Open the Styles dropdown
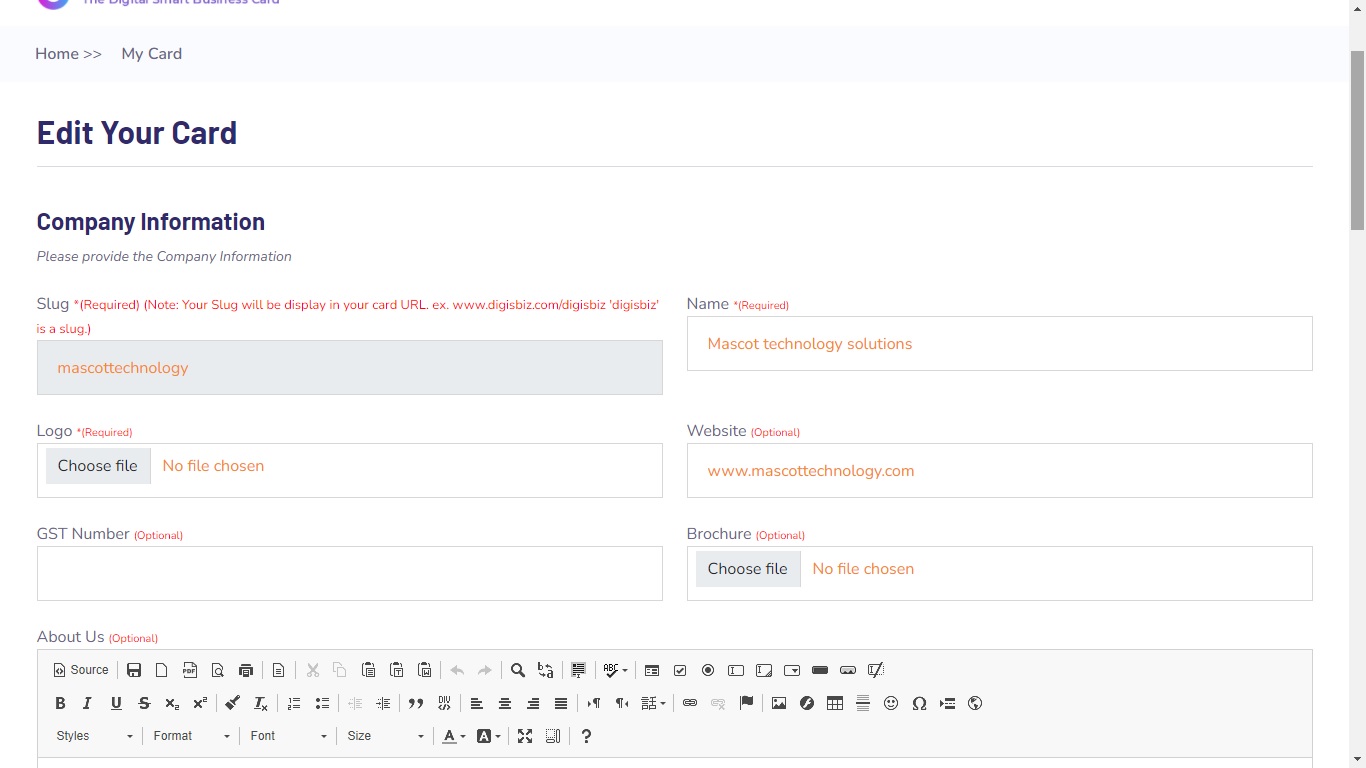The height and width of the screenshot is (768, 1366). (94, 736)
